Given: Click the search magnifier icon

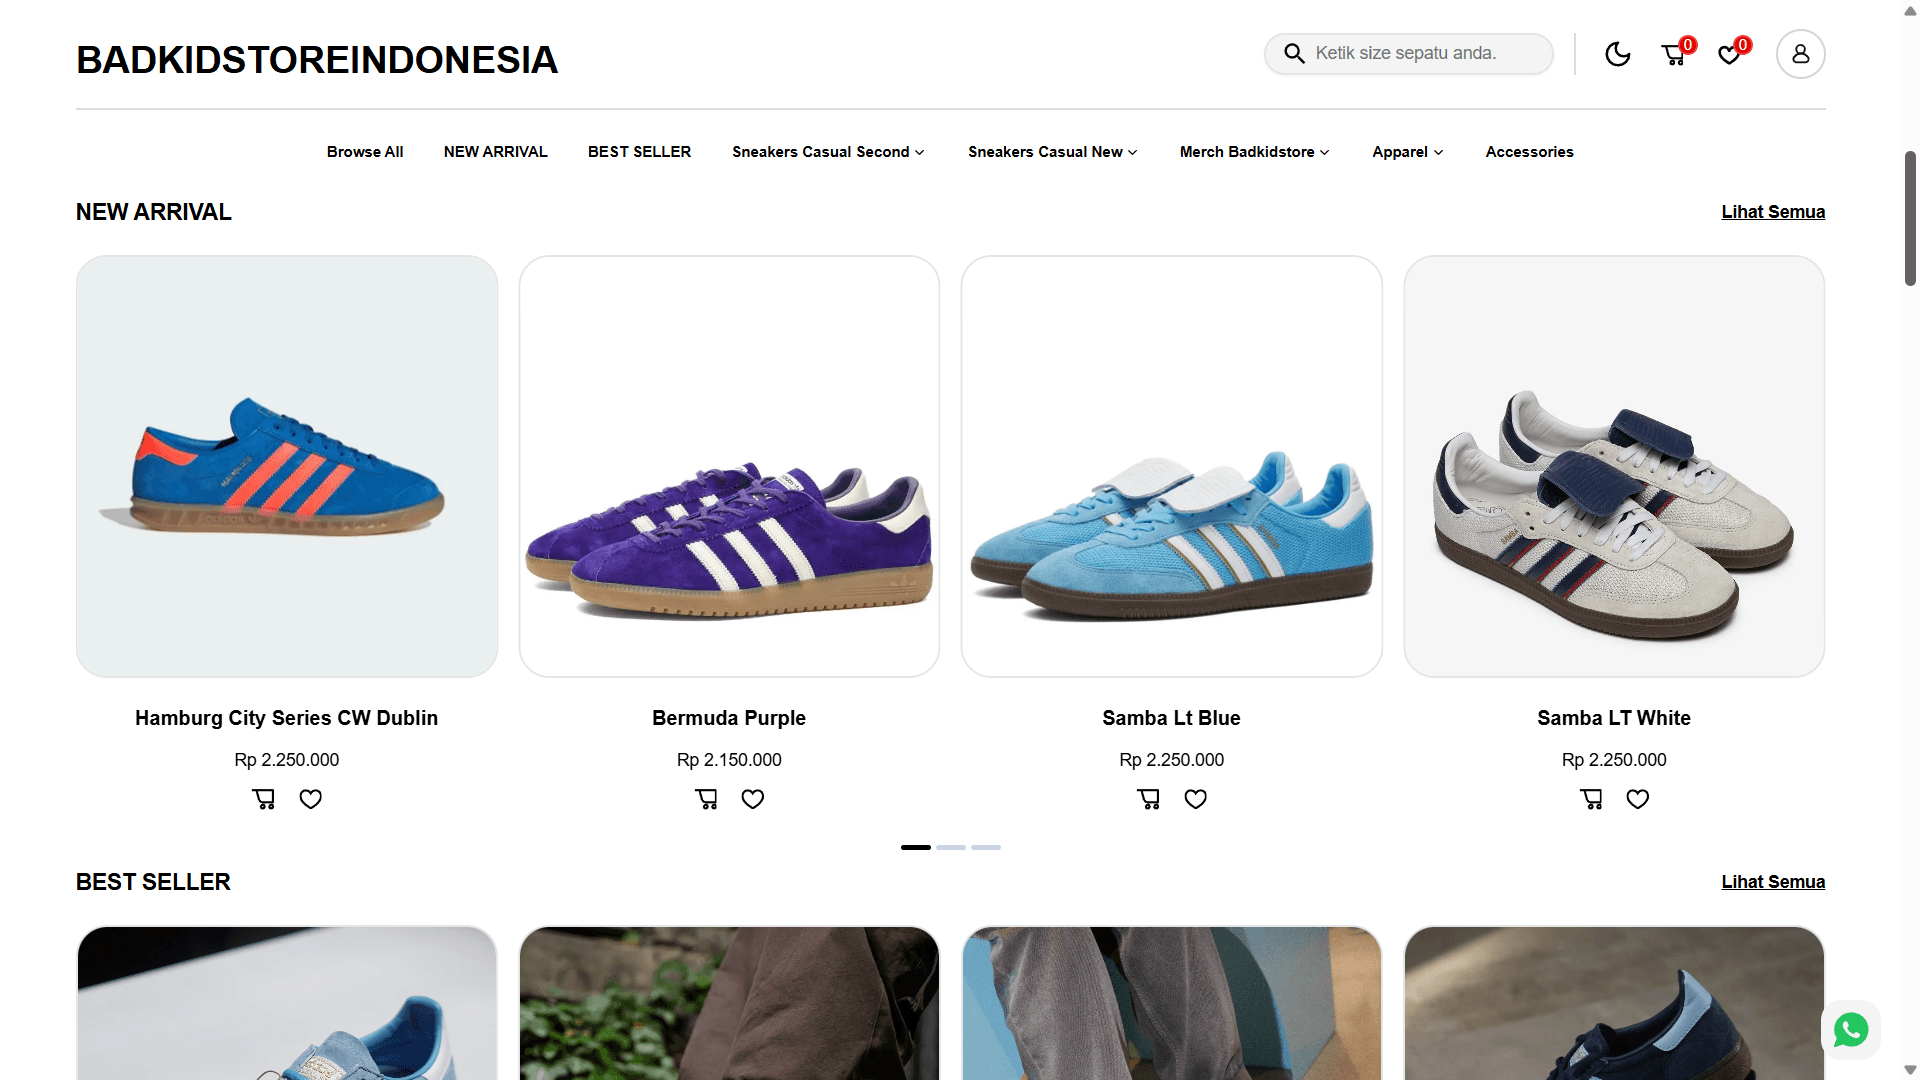Looking at the screenshot, I should click(x=1294, y=53).
